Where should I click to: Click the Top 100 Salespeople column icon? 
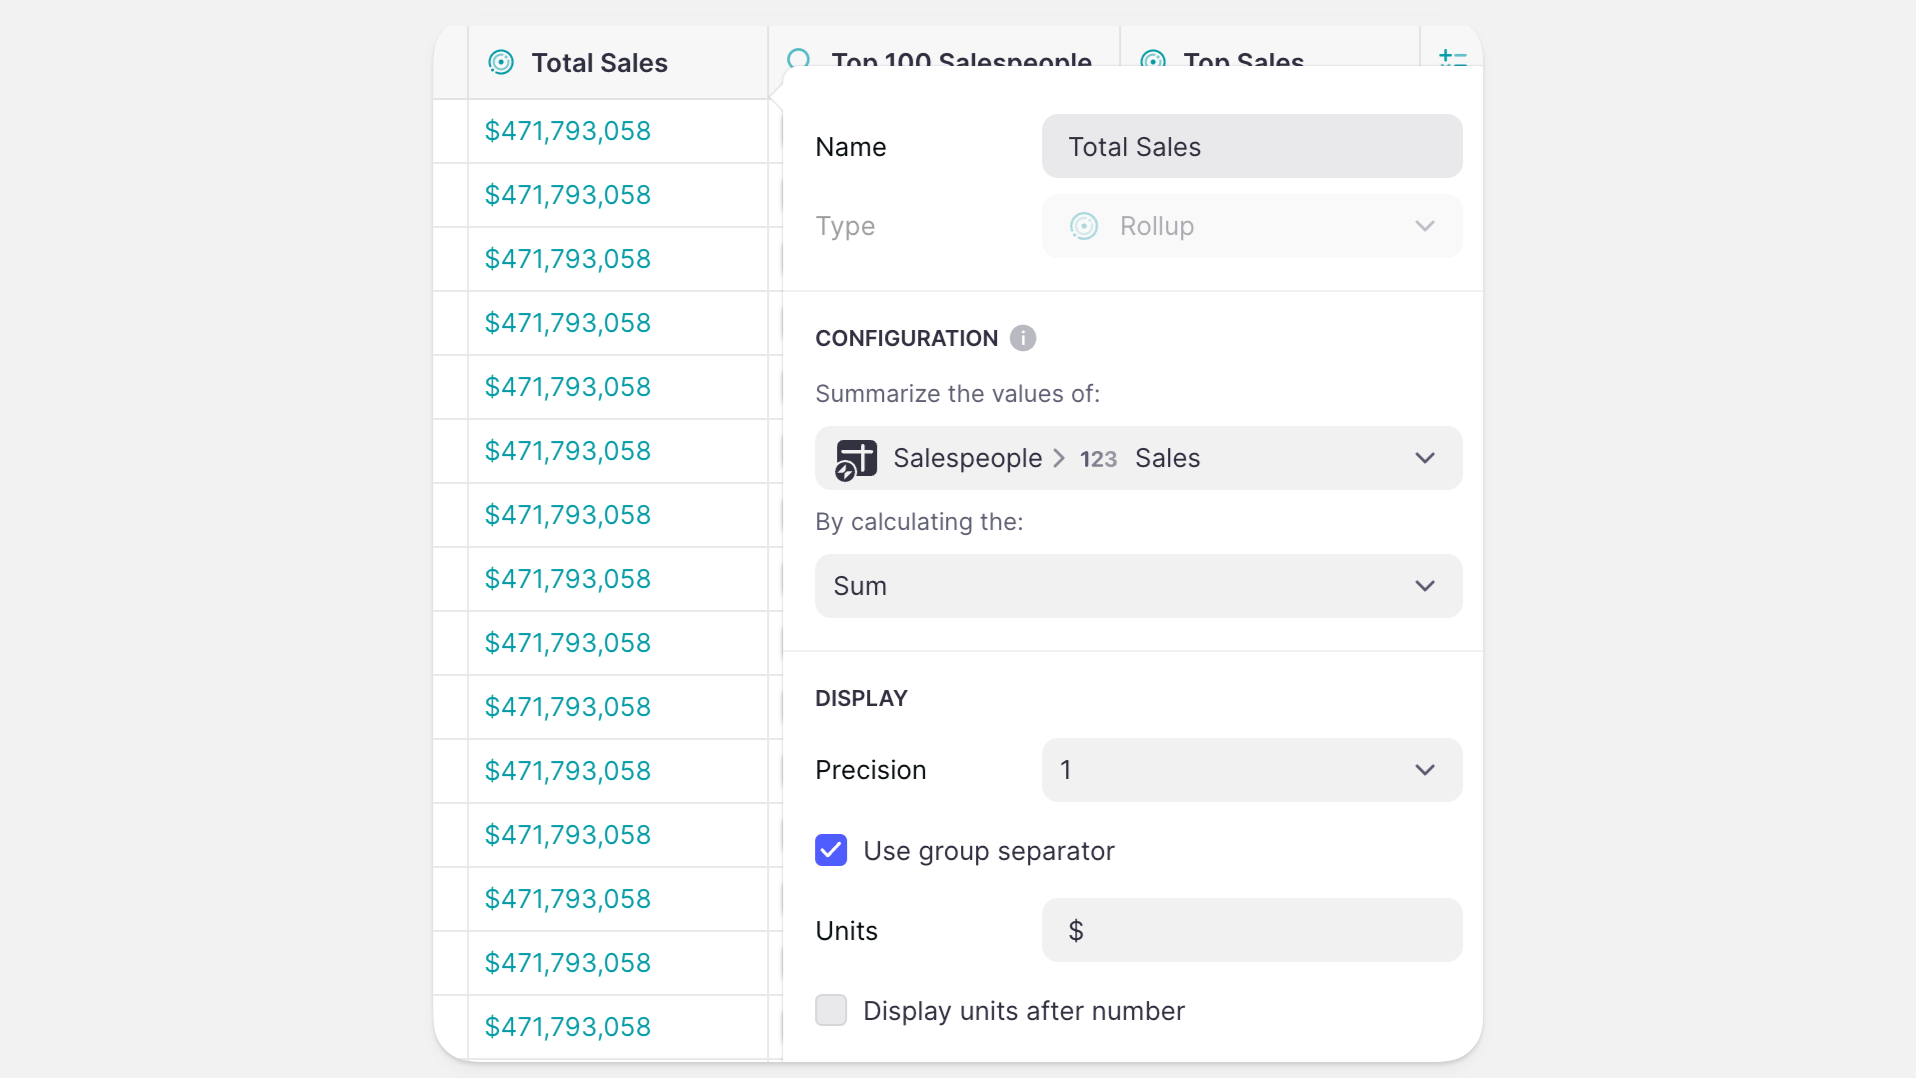(x=799, y=58)
